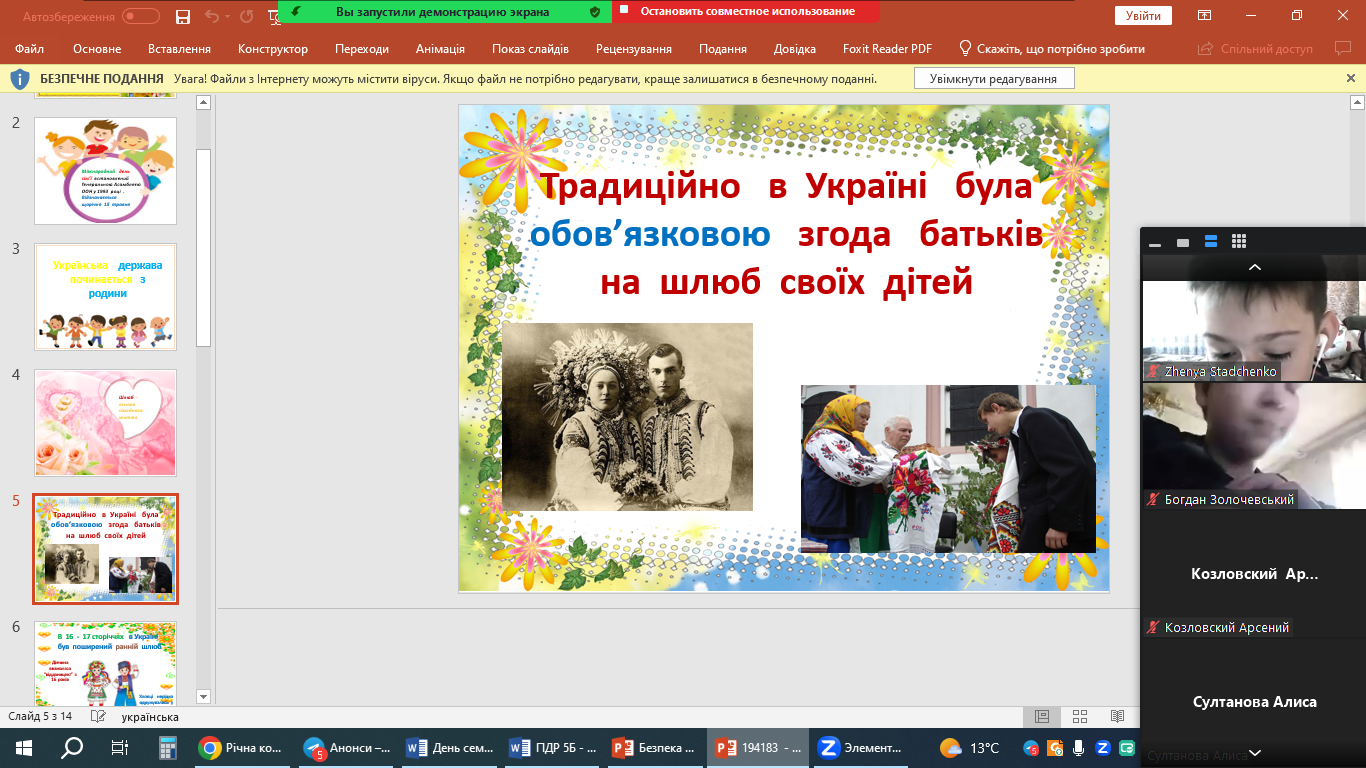Click the українська language indicator

[150, 717]
